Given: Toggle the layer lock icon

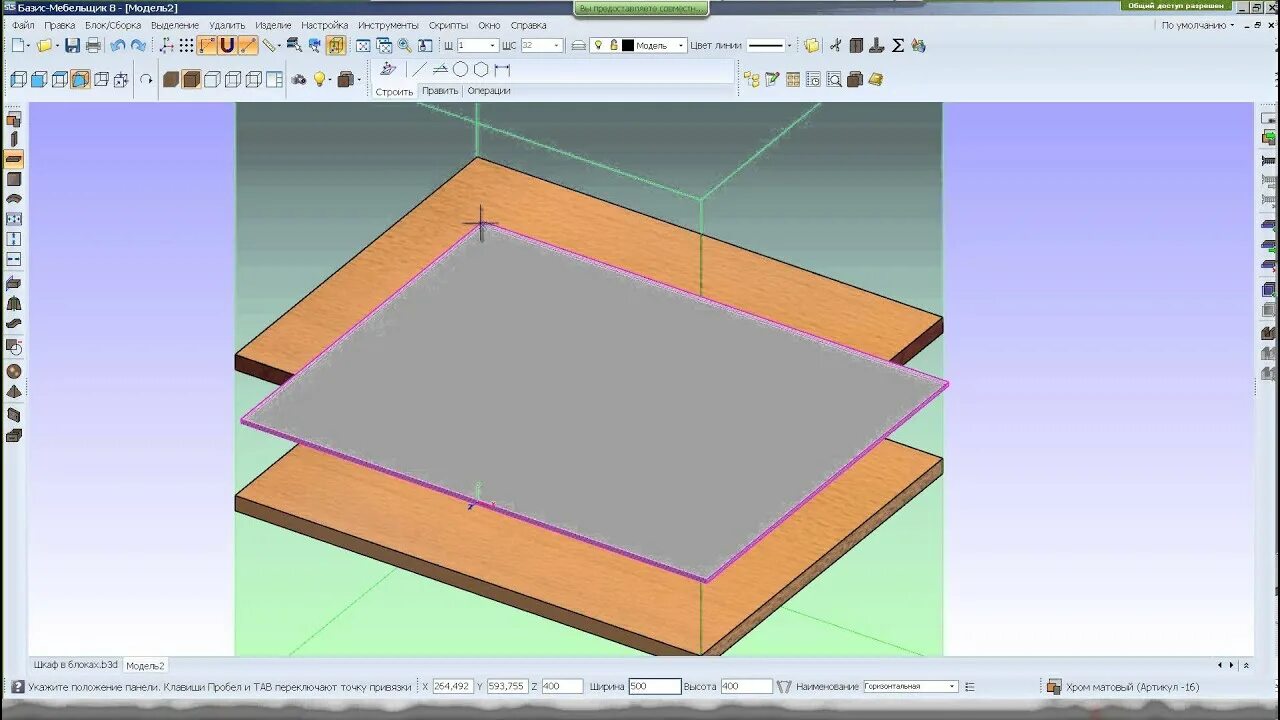Looking at the screenshot, I should click(x=613, y=45).
